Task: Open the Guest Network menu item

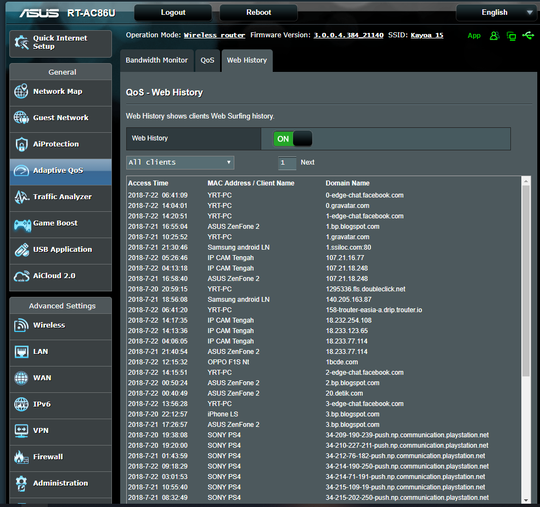Action: (61, 118)
